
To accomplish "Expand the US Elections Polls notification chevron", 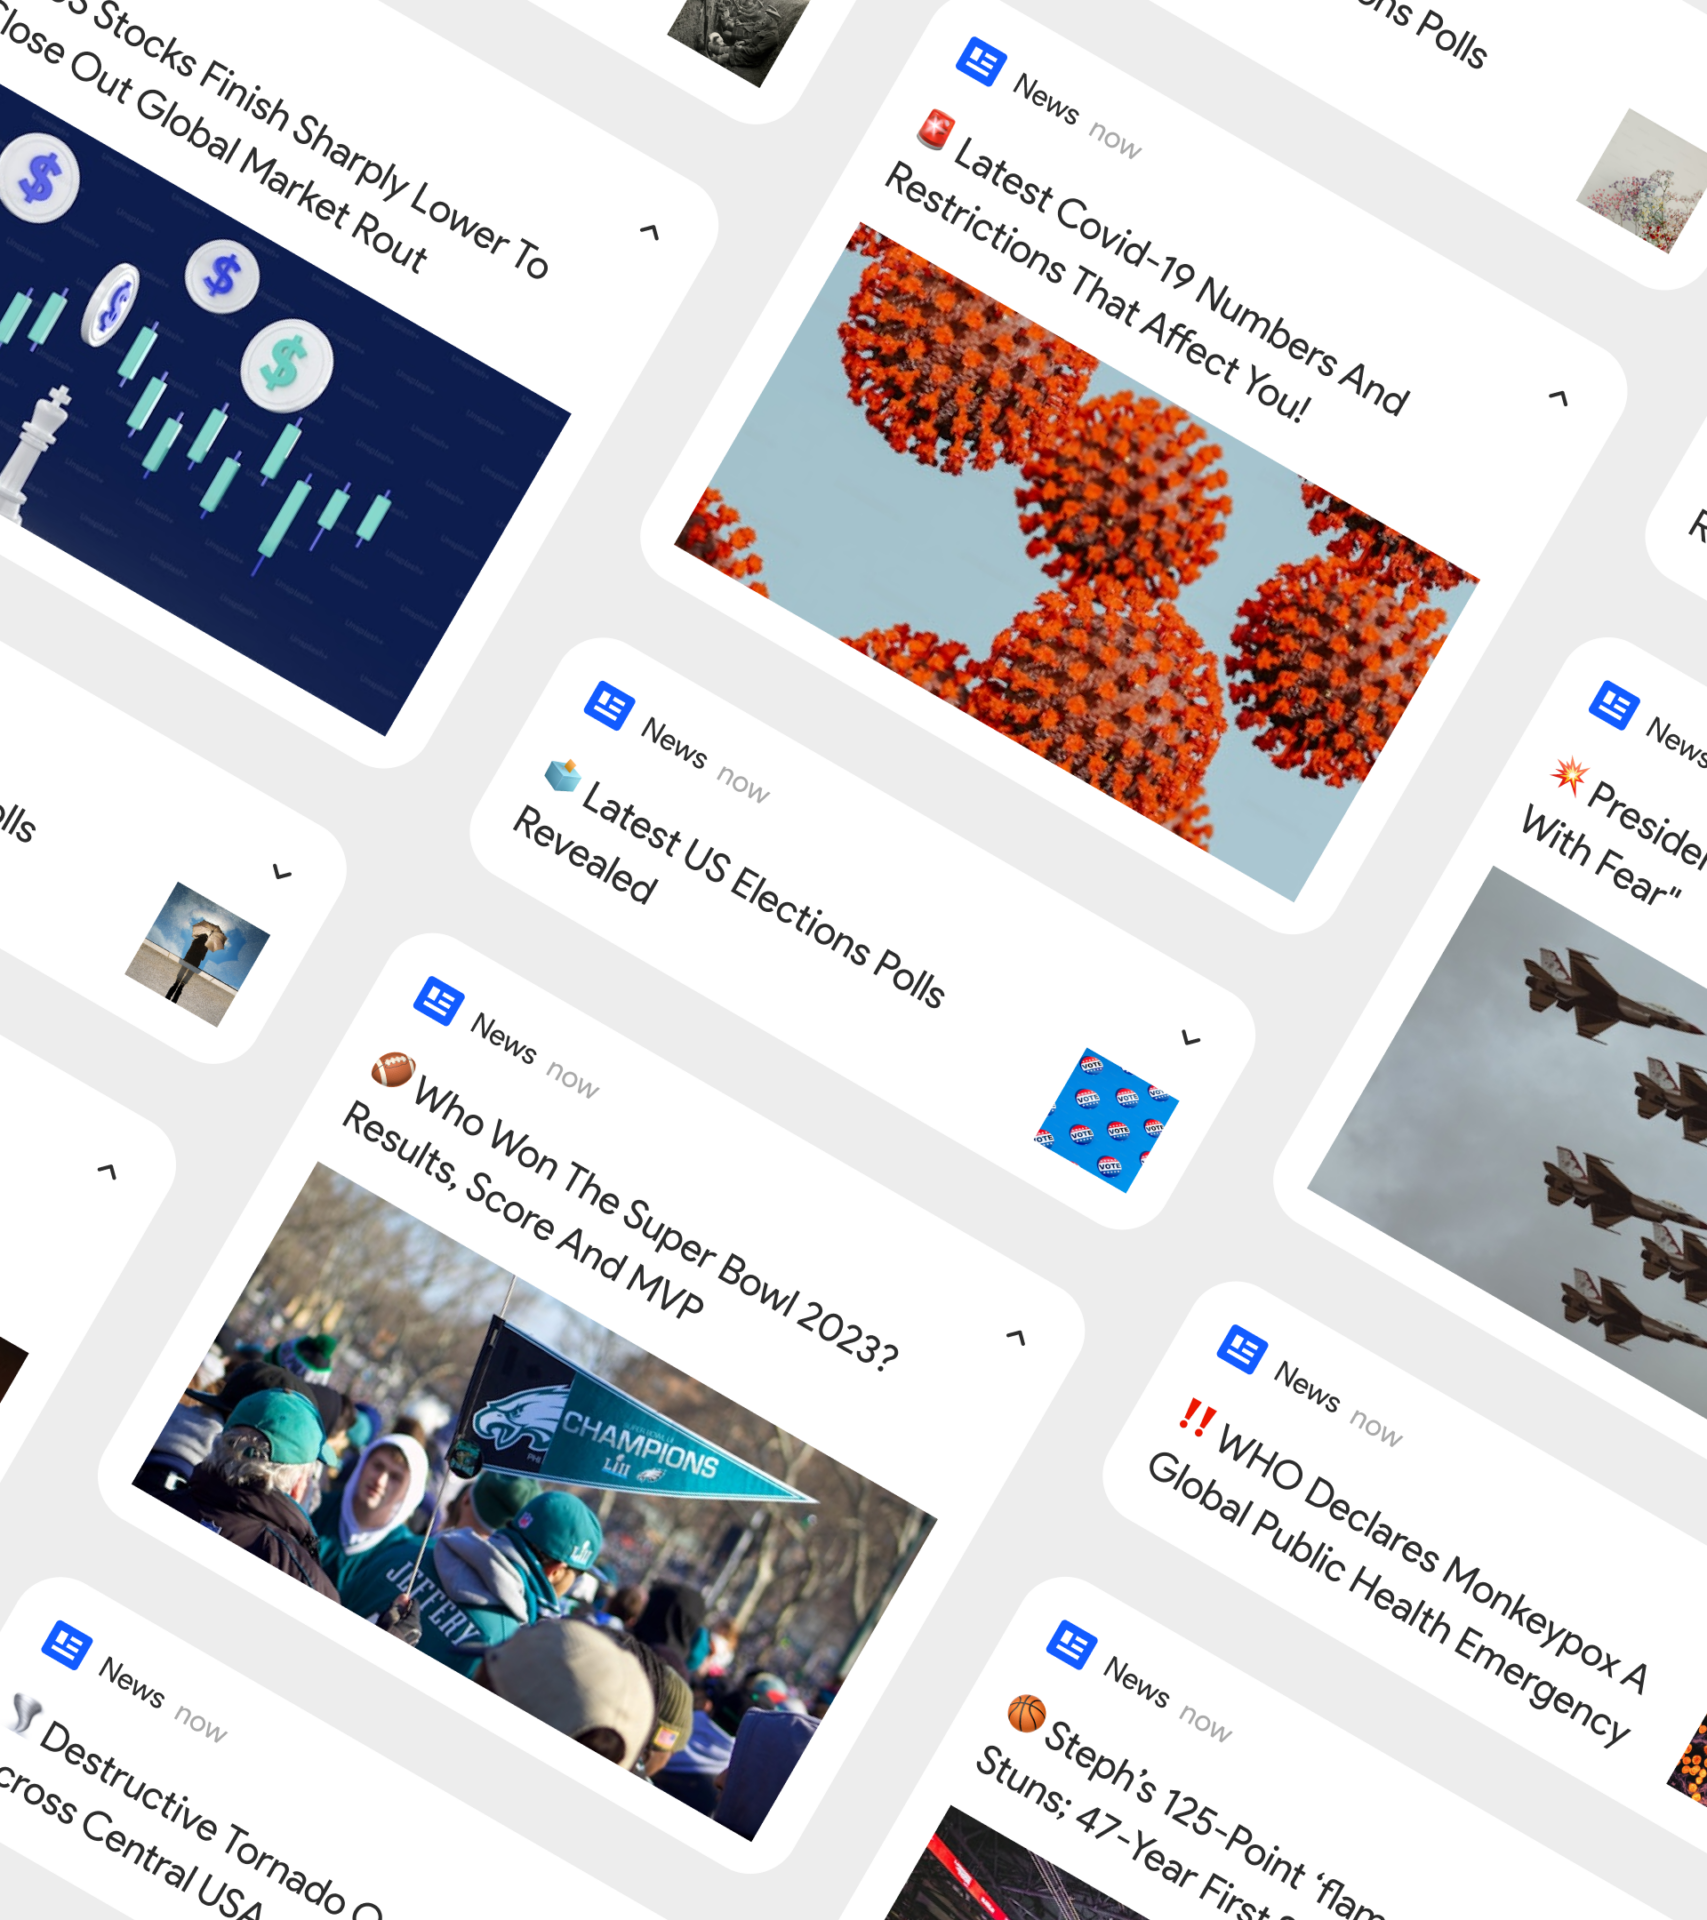I will point(1190,1038).
